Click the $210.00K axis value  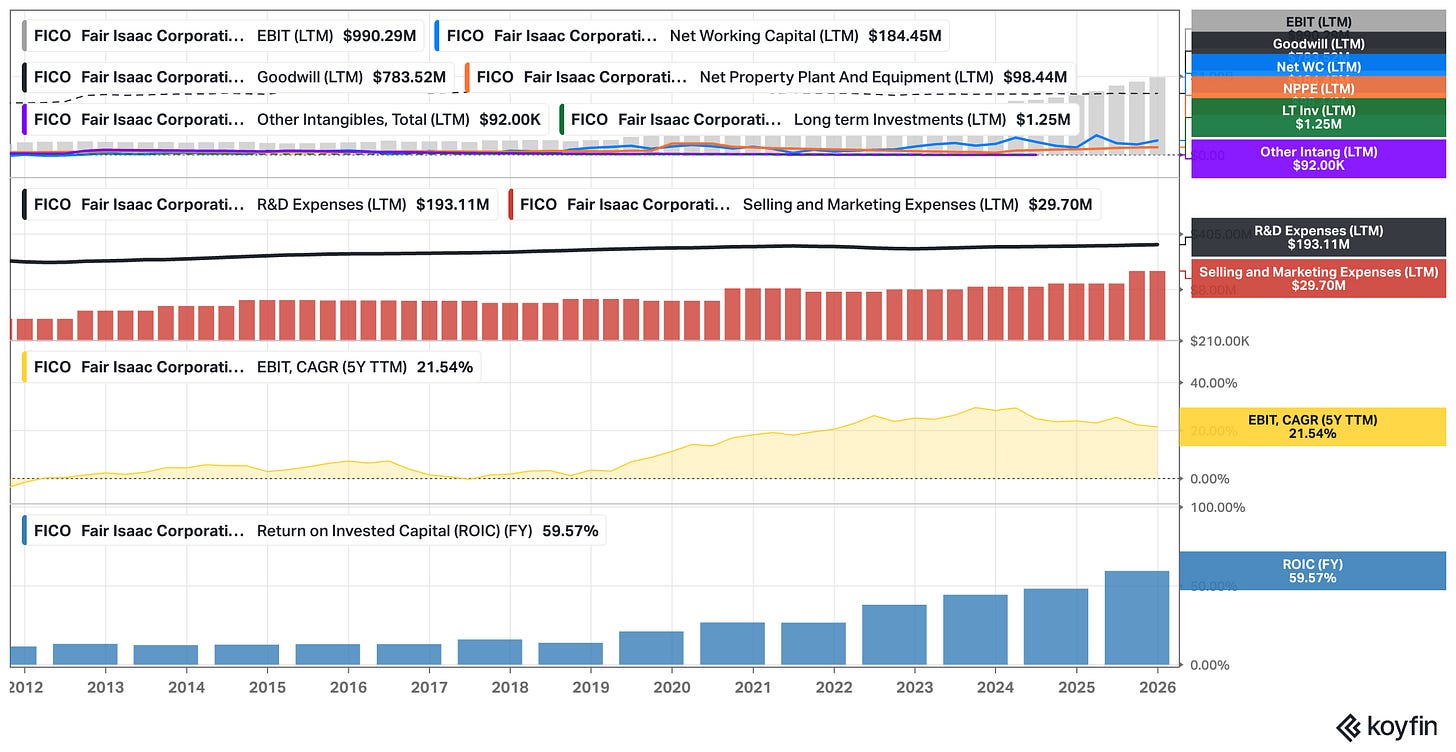pos(1218,341)
